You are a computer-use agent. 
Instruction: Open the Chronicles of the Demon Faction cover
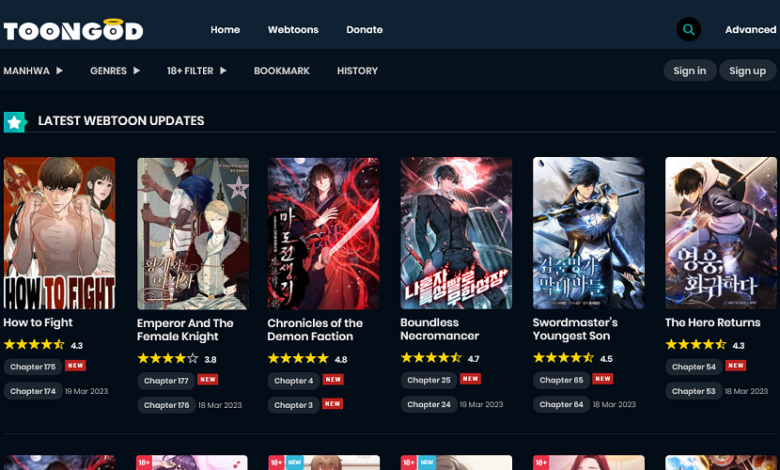323,233
